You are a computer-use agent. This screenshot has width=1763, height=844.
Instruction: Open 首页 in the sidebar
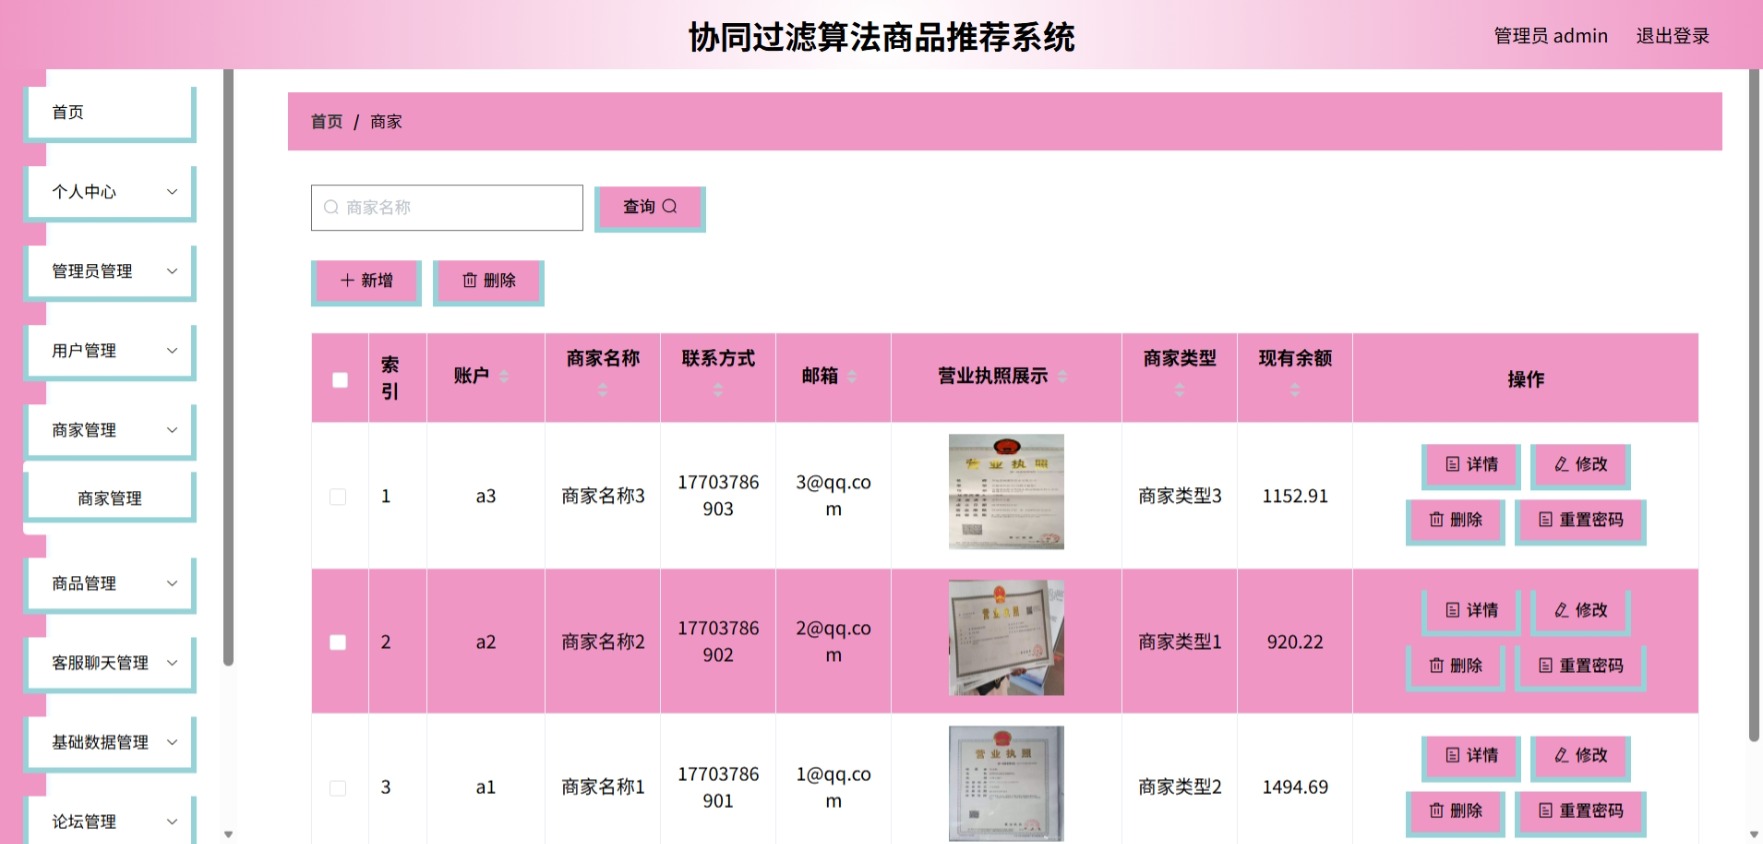coord(109,112)
